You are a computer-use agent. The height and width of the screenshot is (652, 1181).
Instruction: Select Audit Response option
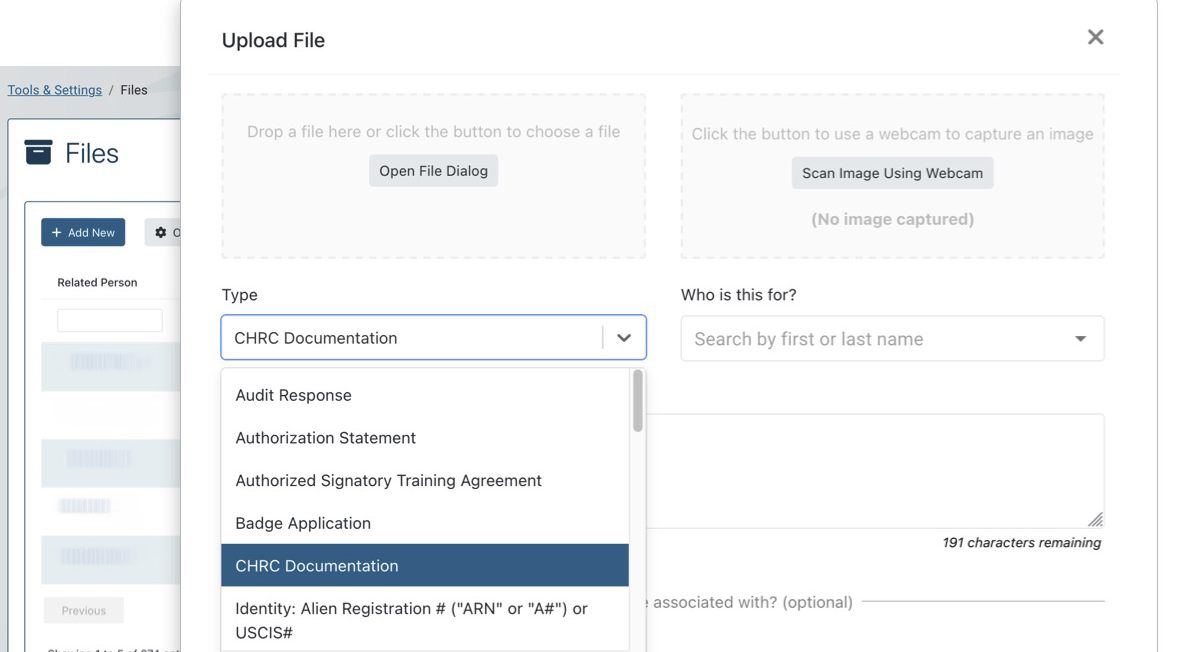click(x=293, y=395)
